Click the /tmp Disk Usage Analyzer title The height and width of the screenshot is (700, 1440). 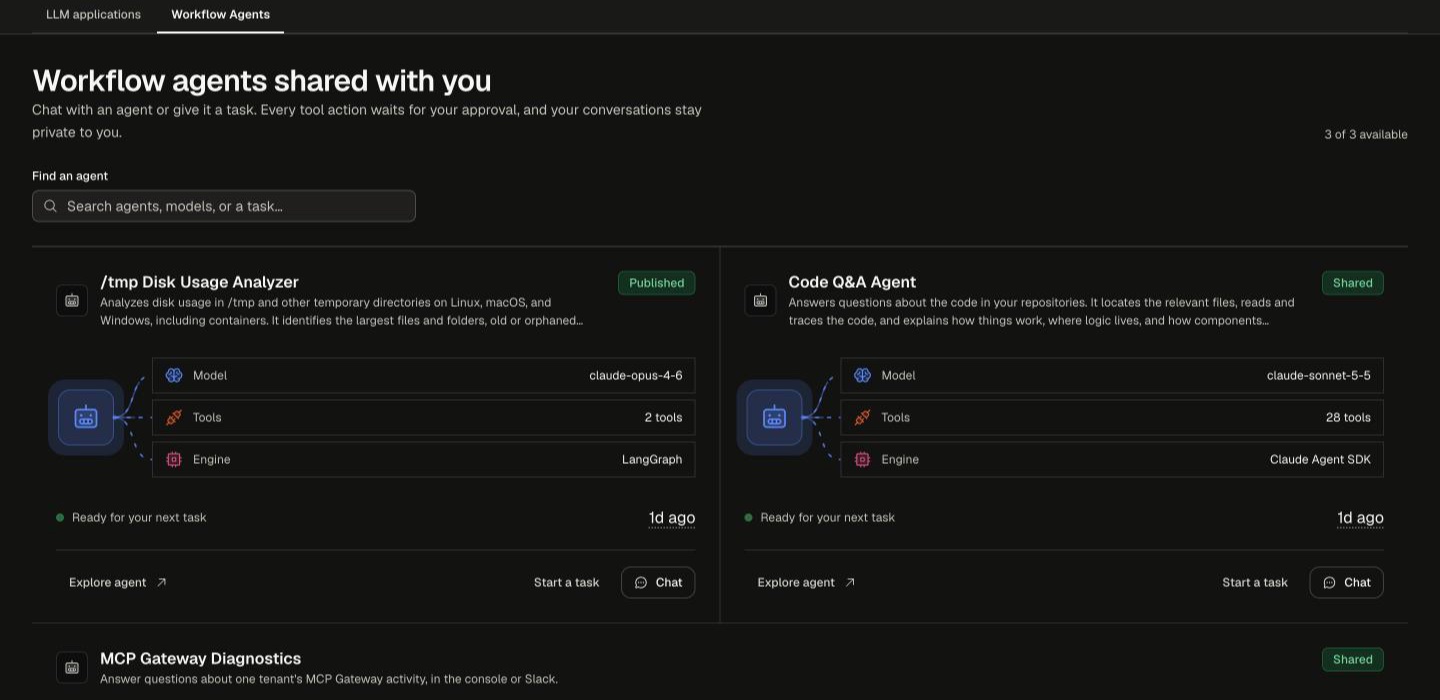(199, 282)
